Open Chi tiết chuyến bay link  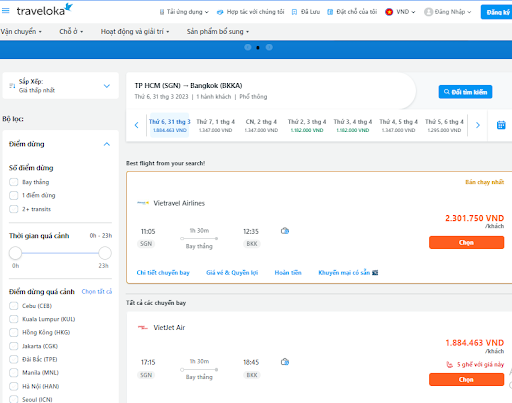163,273
